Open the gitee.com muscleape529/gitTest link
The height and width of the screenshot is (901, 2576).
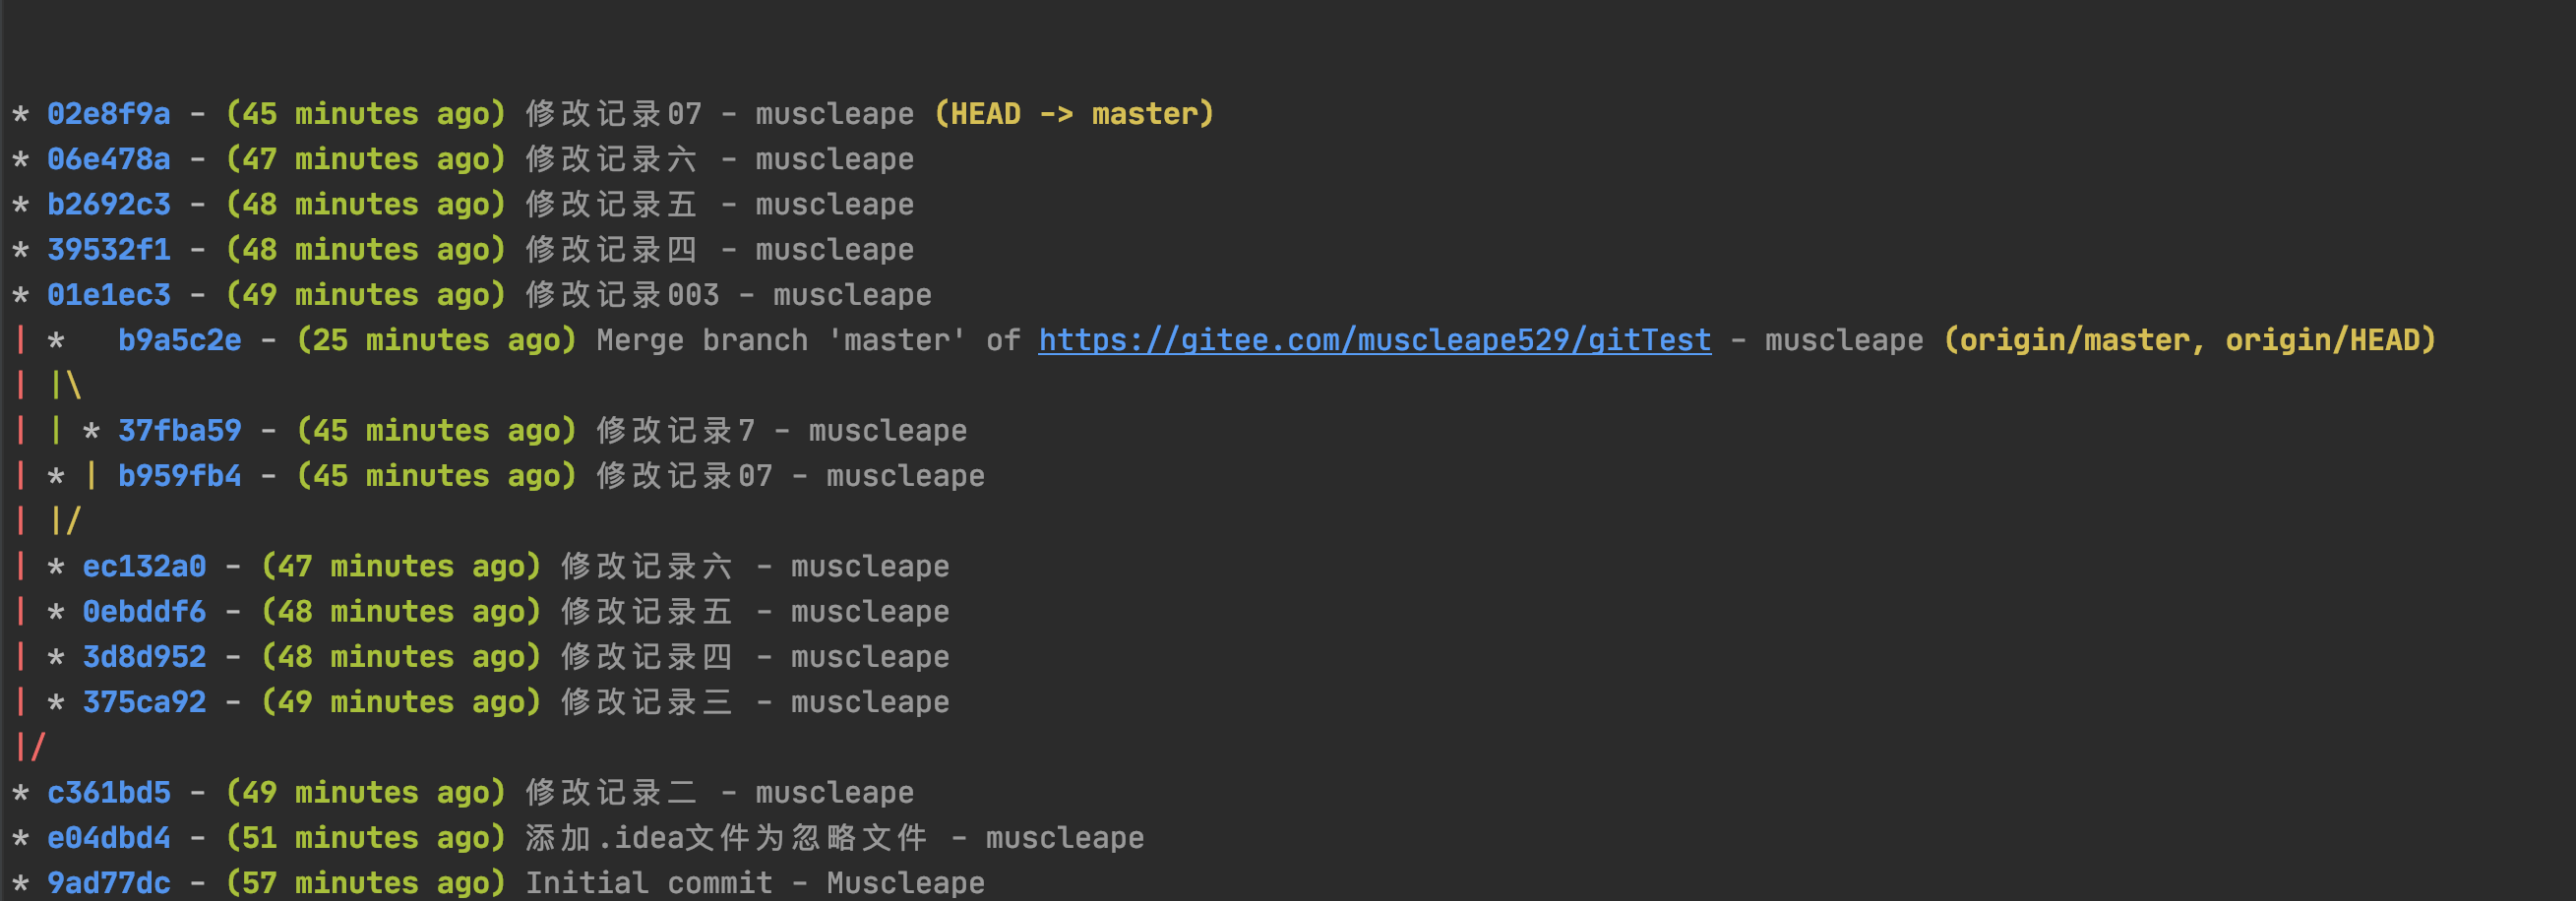(x=1374, y=341)
